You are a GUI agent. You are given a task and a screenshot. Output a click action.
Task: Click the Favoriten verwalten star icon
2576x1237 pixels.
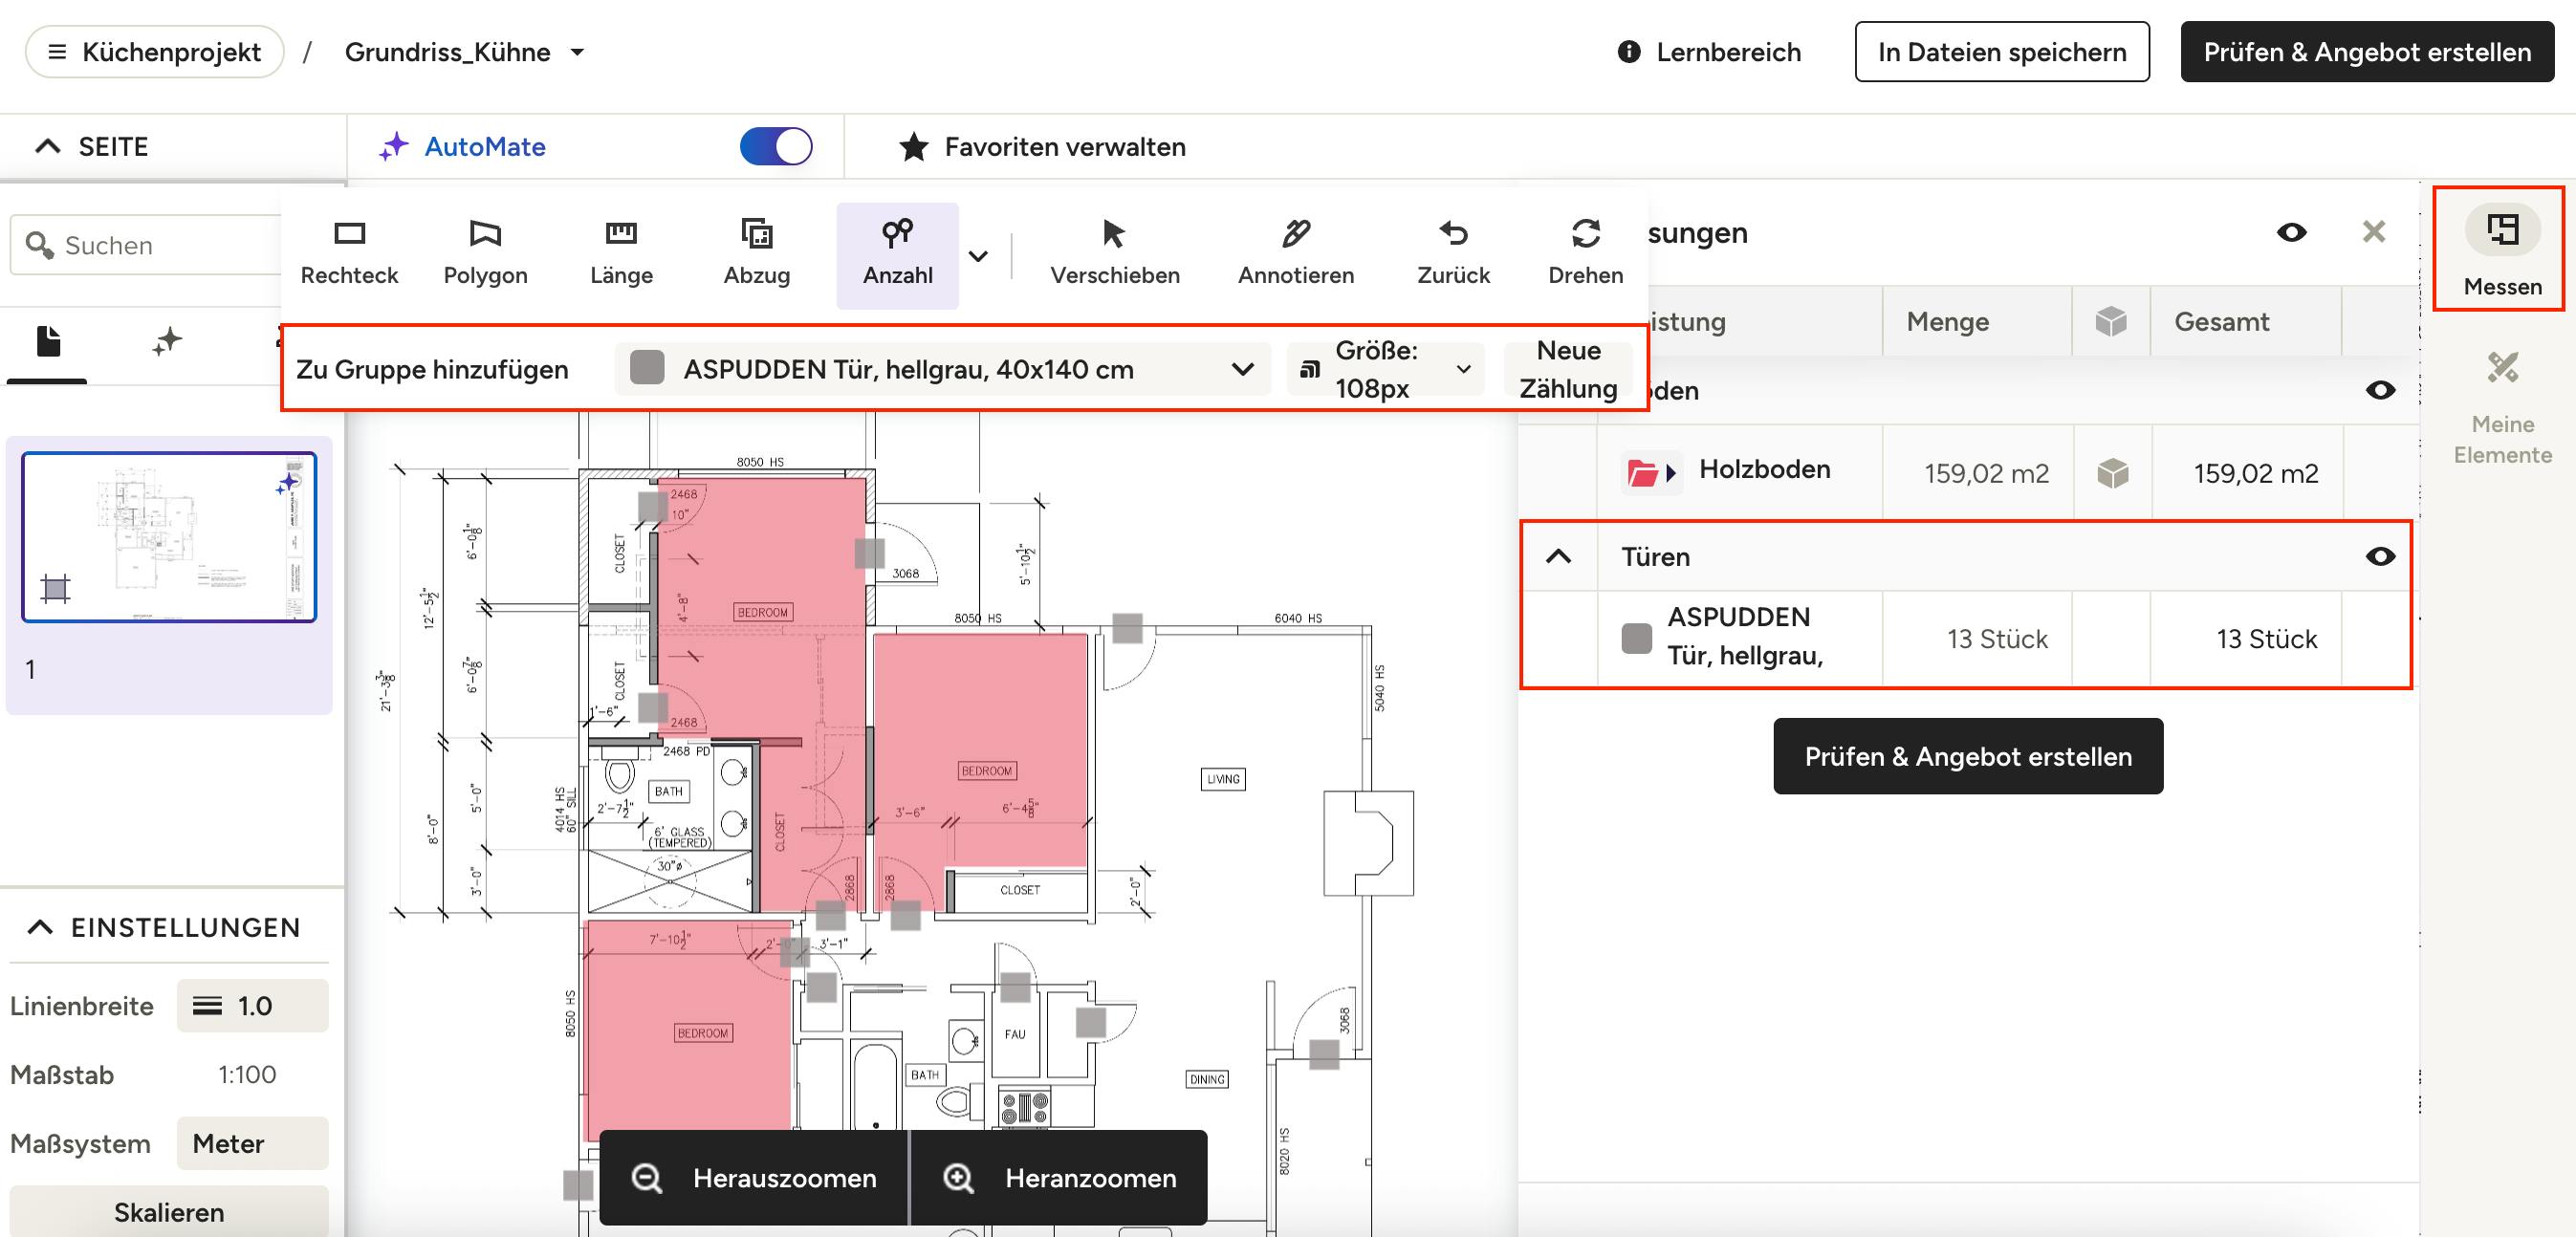click(913, 147)
